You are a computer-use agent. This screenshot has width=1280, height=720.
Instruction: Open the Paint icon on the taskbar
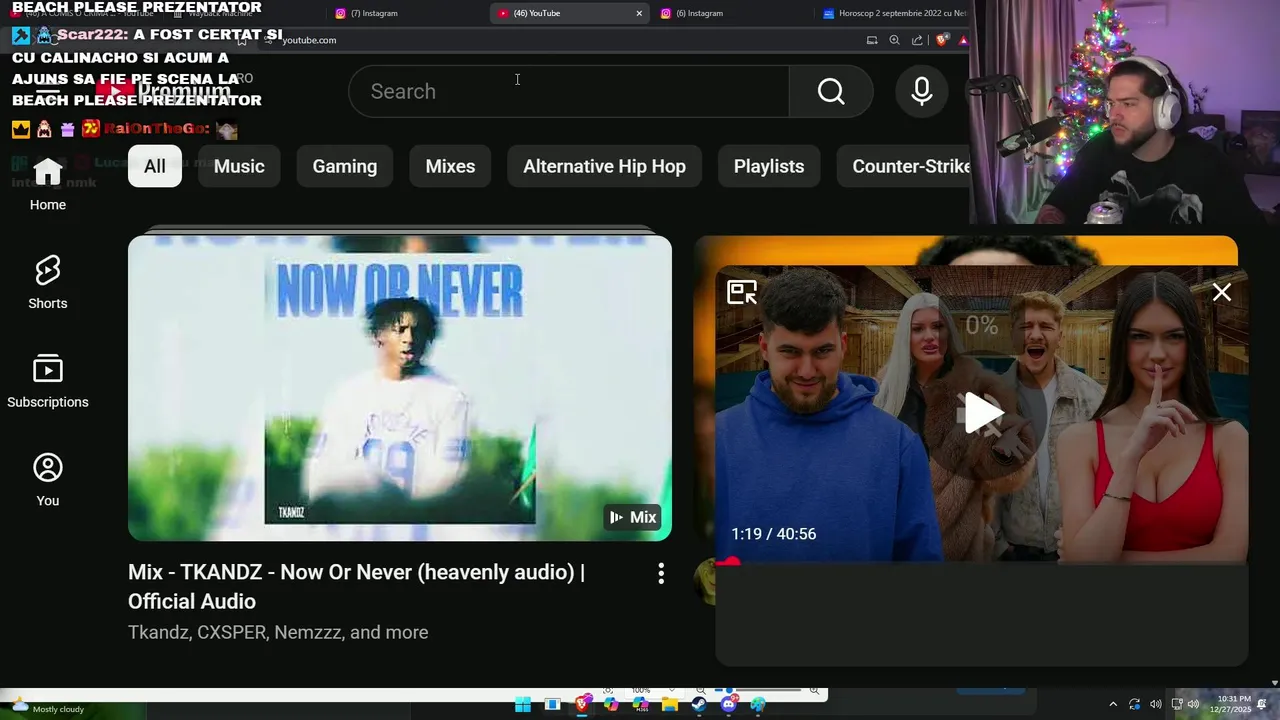click(758, 705)
